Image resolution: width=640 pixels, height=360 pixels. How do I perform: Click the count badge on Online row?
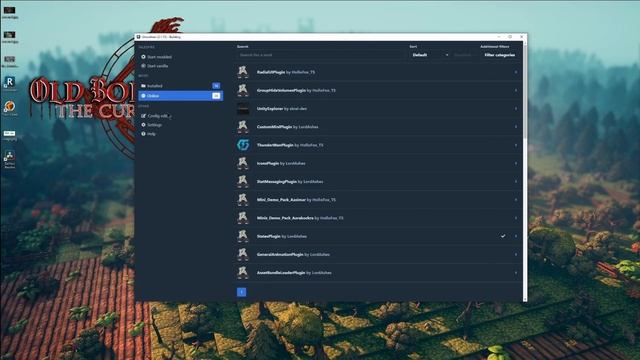coord(216,96)
